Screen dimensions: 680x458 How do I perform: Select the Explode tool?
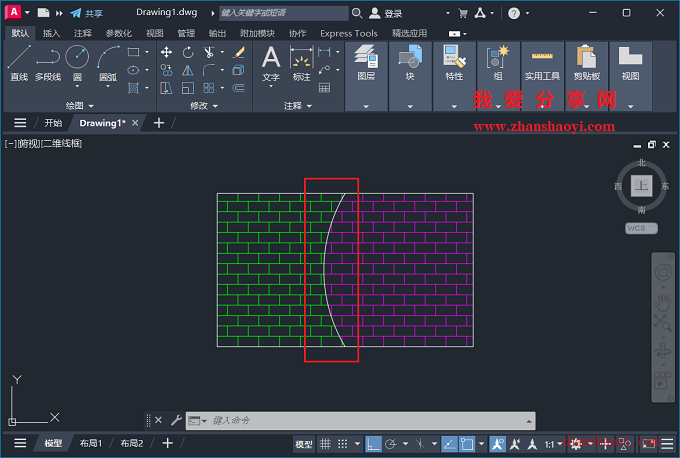point(239,70)
